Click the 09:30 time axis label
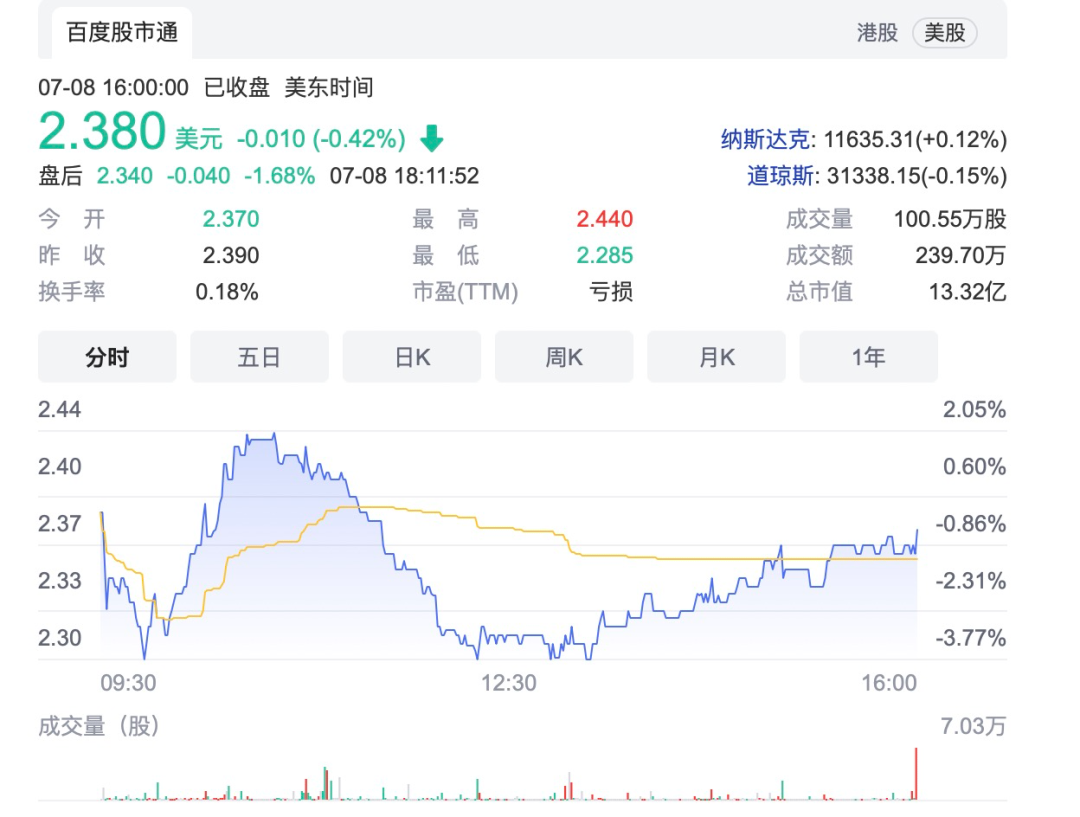1080x817 pixels. coord(128,683)
